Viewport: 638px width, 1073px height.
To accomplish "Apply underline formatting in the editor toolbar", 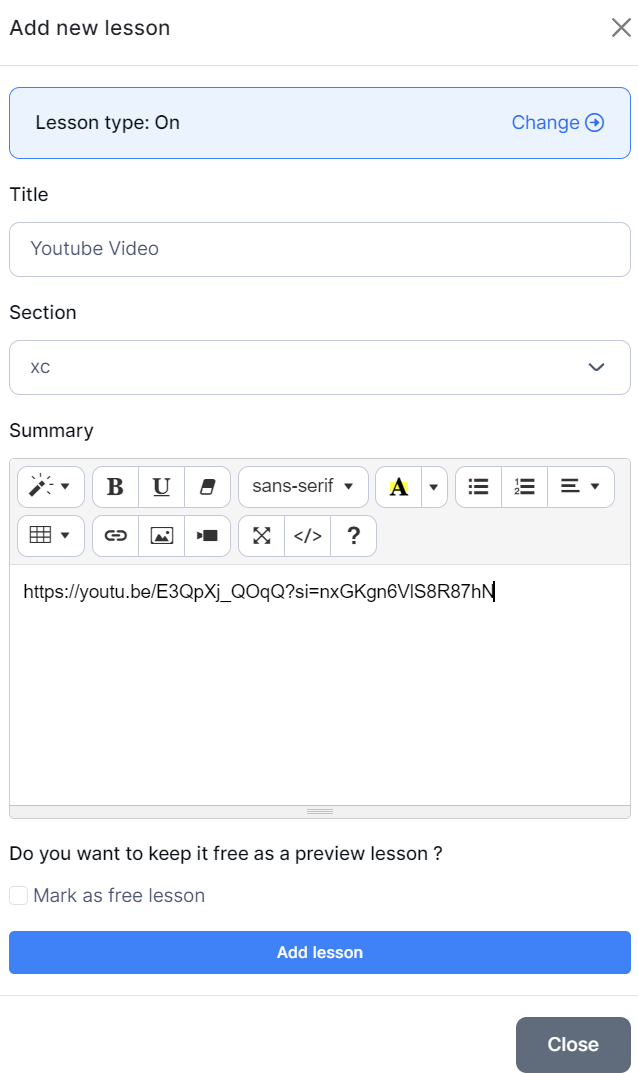I will coord(161,487).
